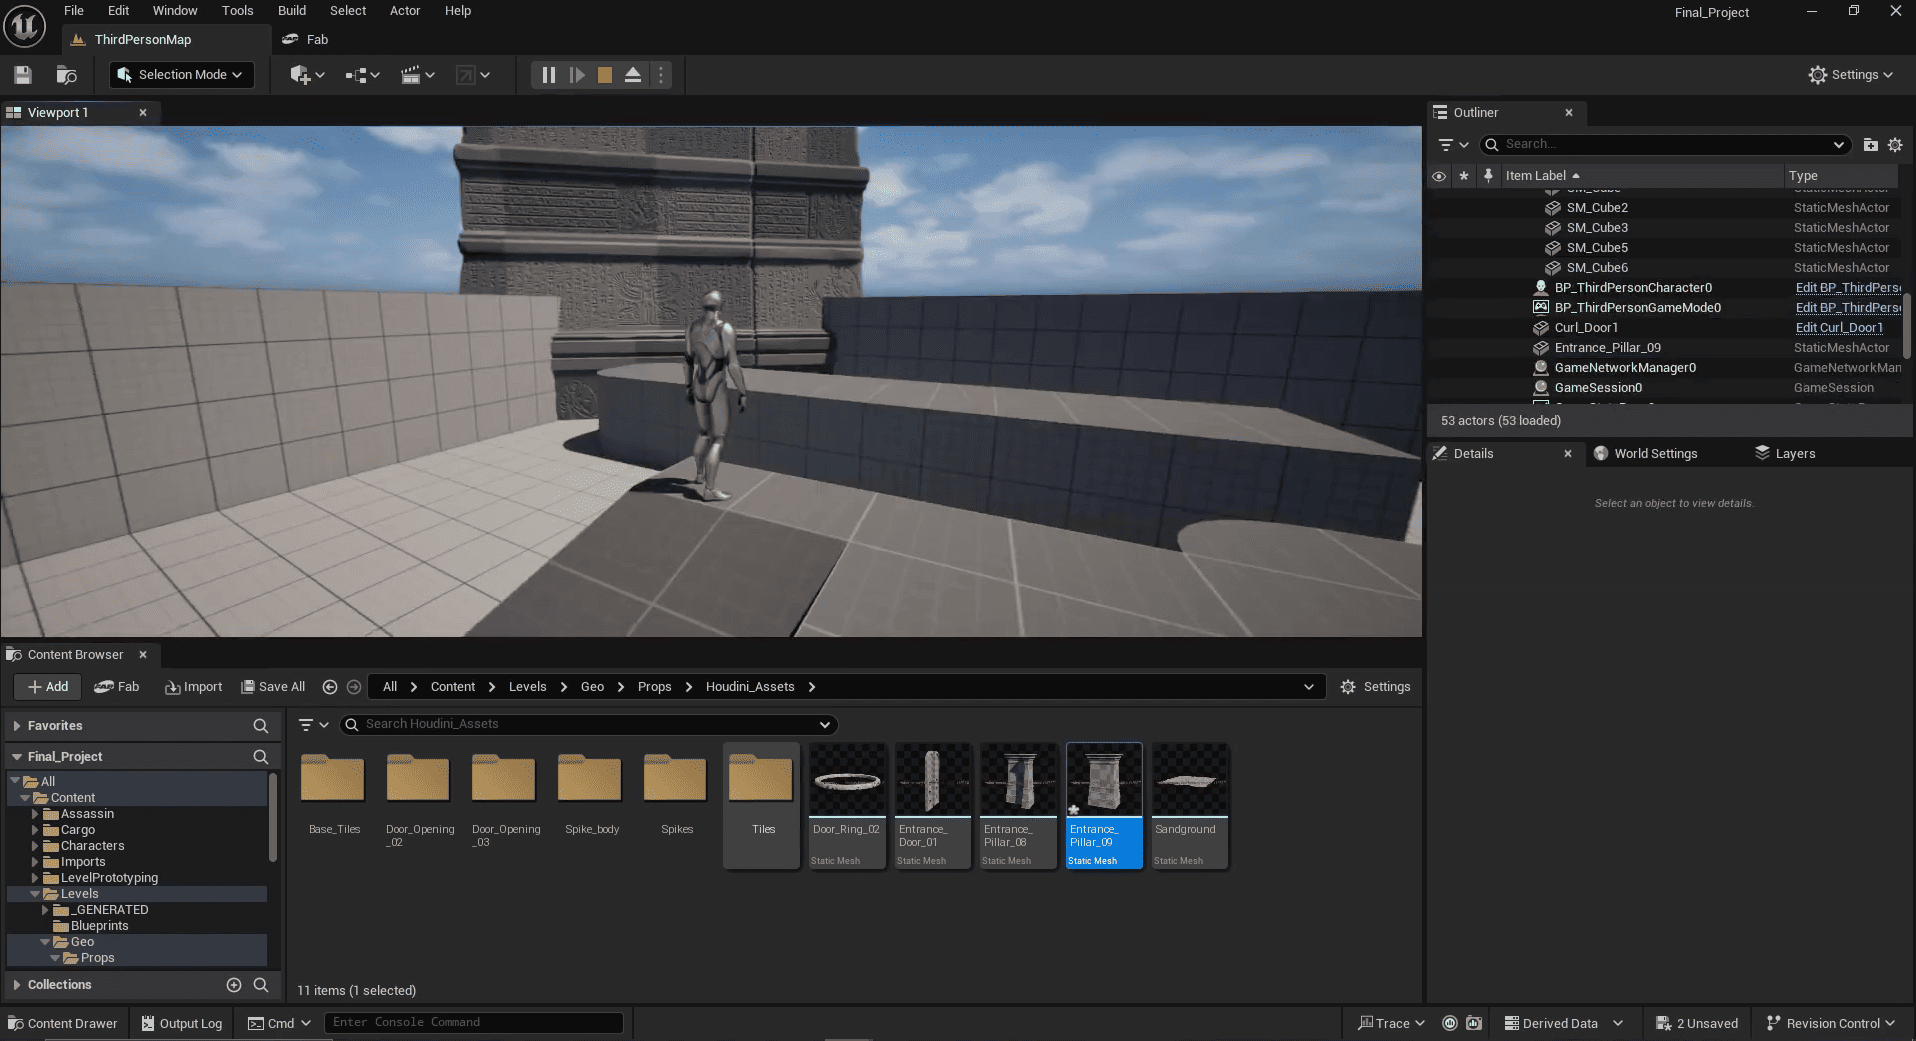
Task: Open the Browse content icon in toolbar
Action: (67, 75)
